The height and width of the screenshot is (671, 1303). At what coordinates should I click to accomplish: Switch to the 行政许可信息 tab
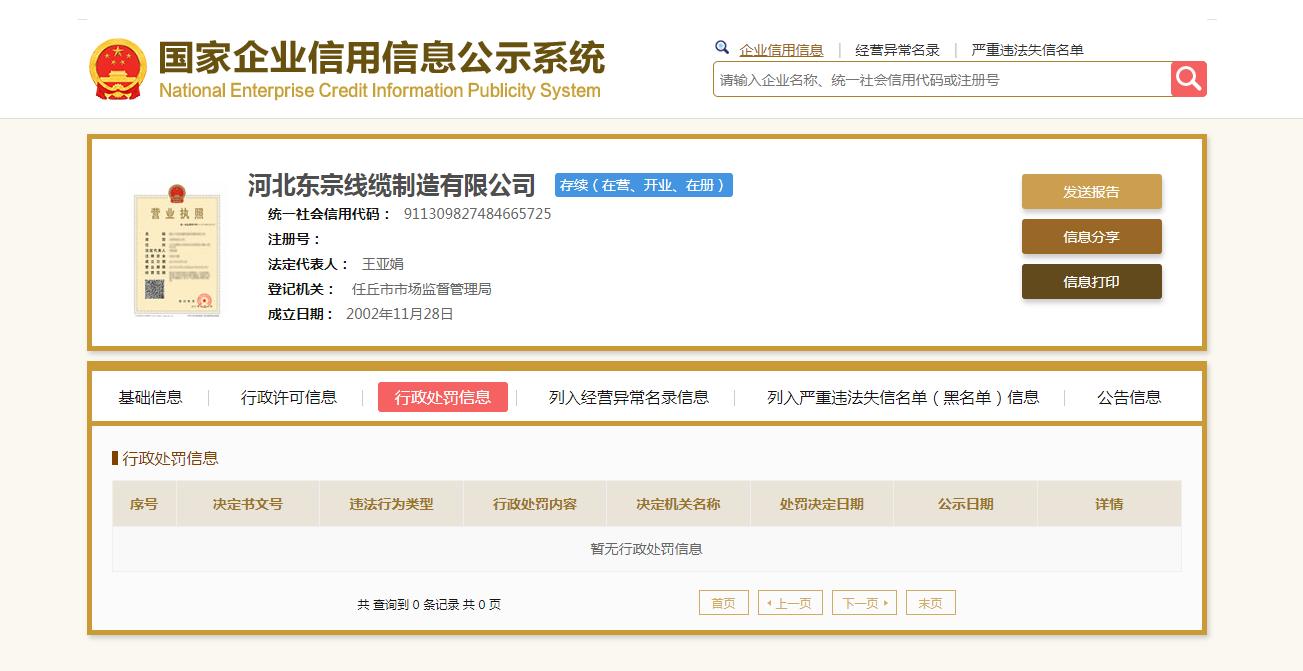coord(289,397)
